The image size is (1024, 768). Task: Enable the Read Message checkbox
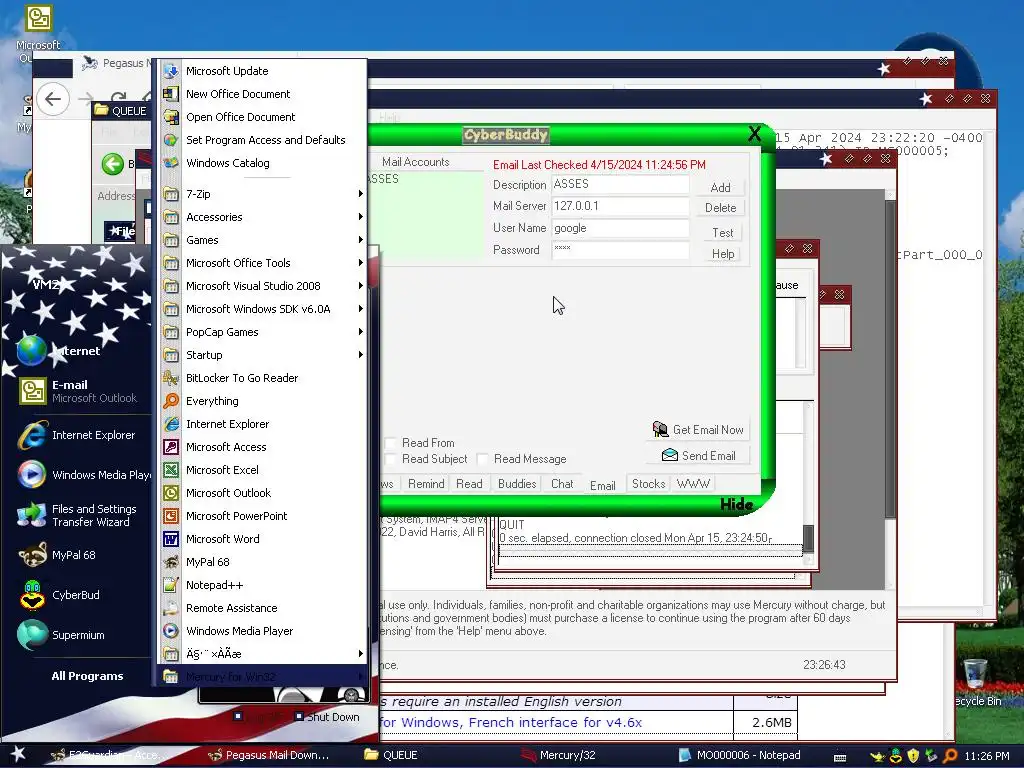tap(483, 459)
